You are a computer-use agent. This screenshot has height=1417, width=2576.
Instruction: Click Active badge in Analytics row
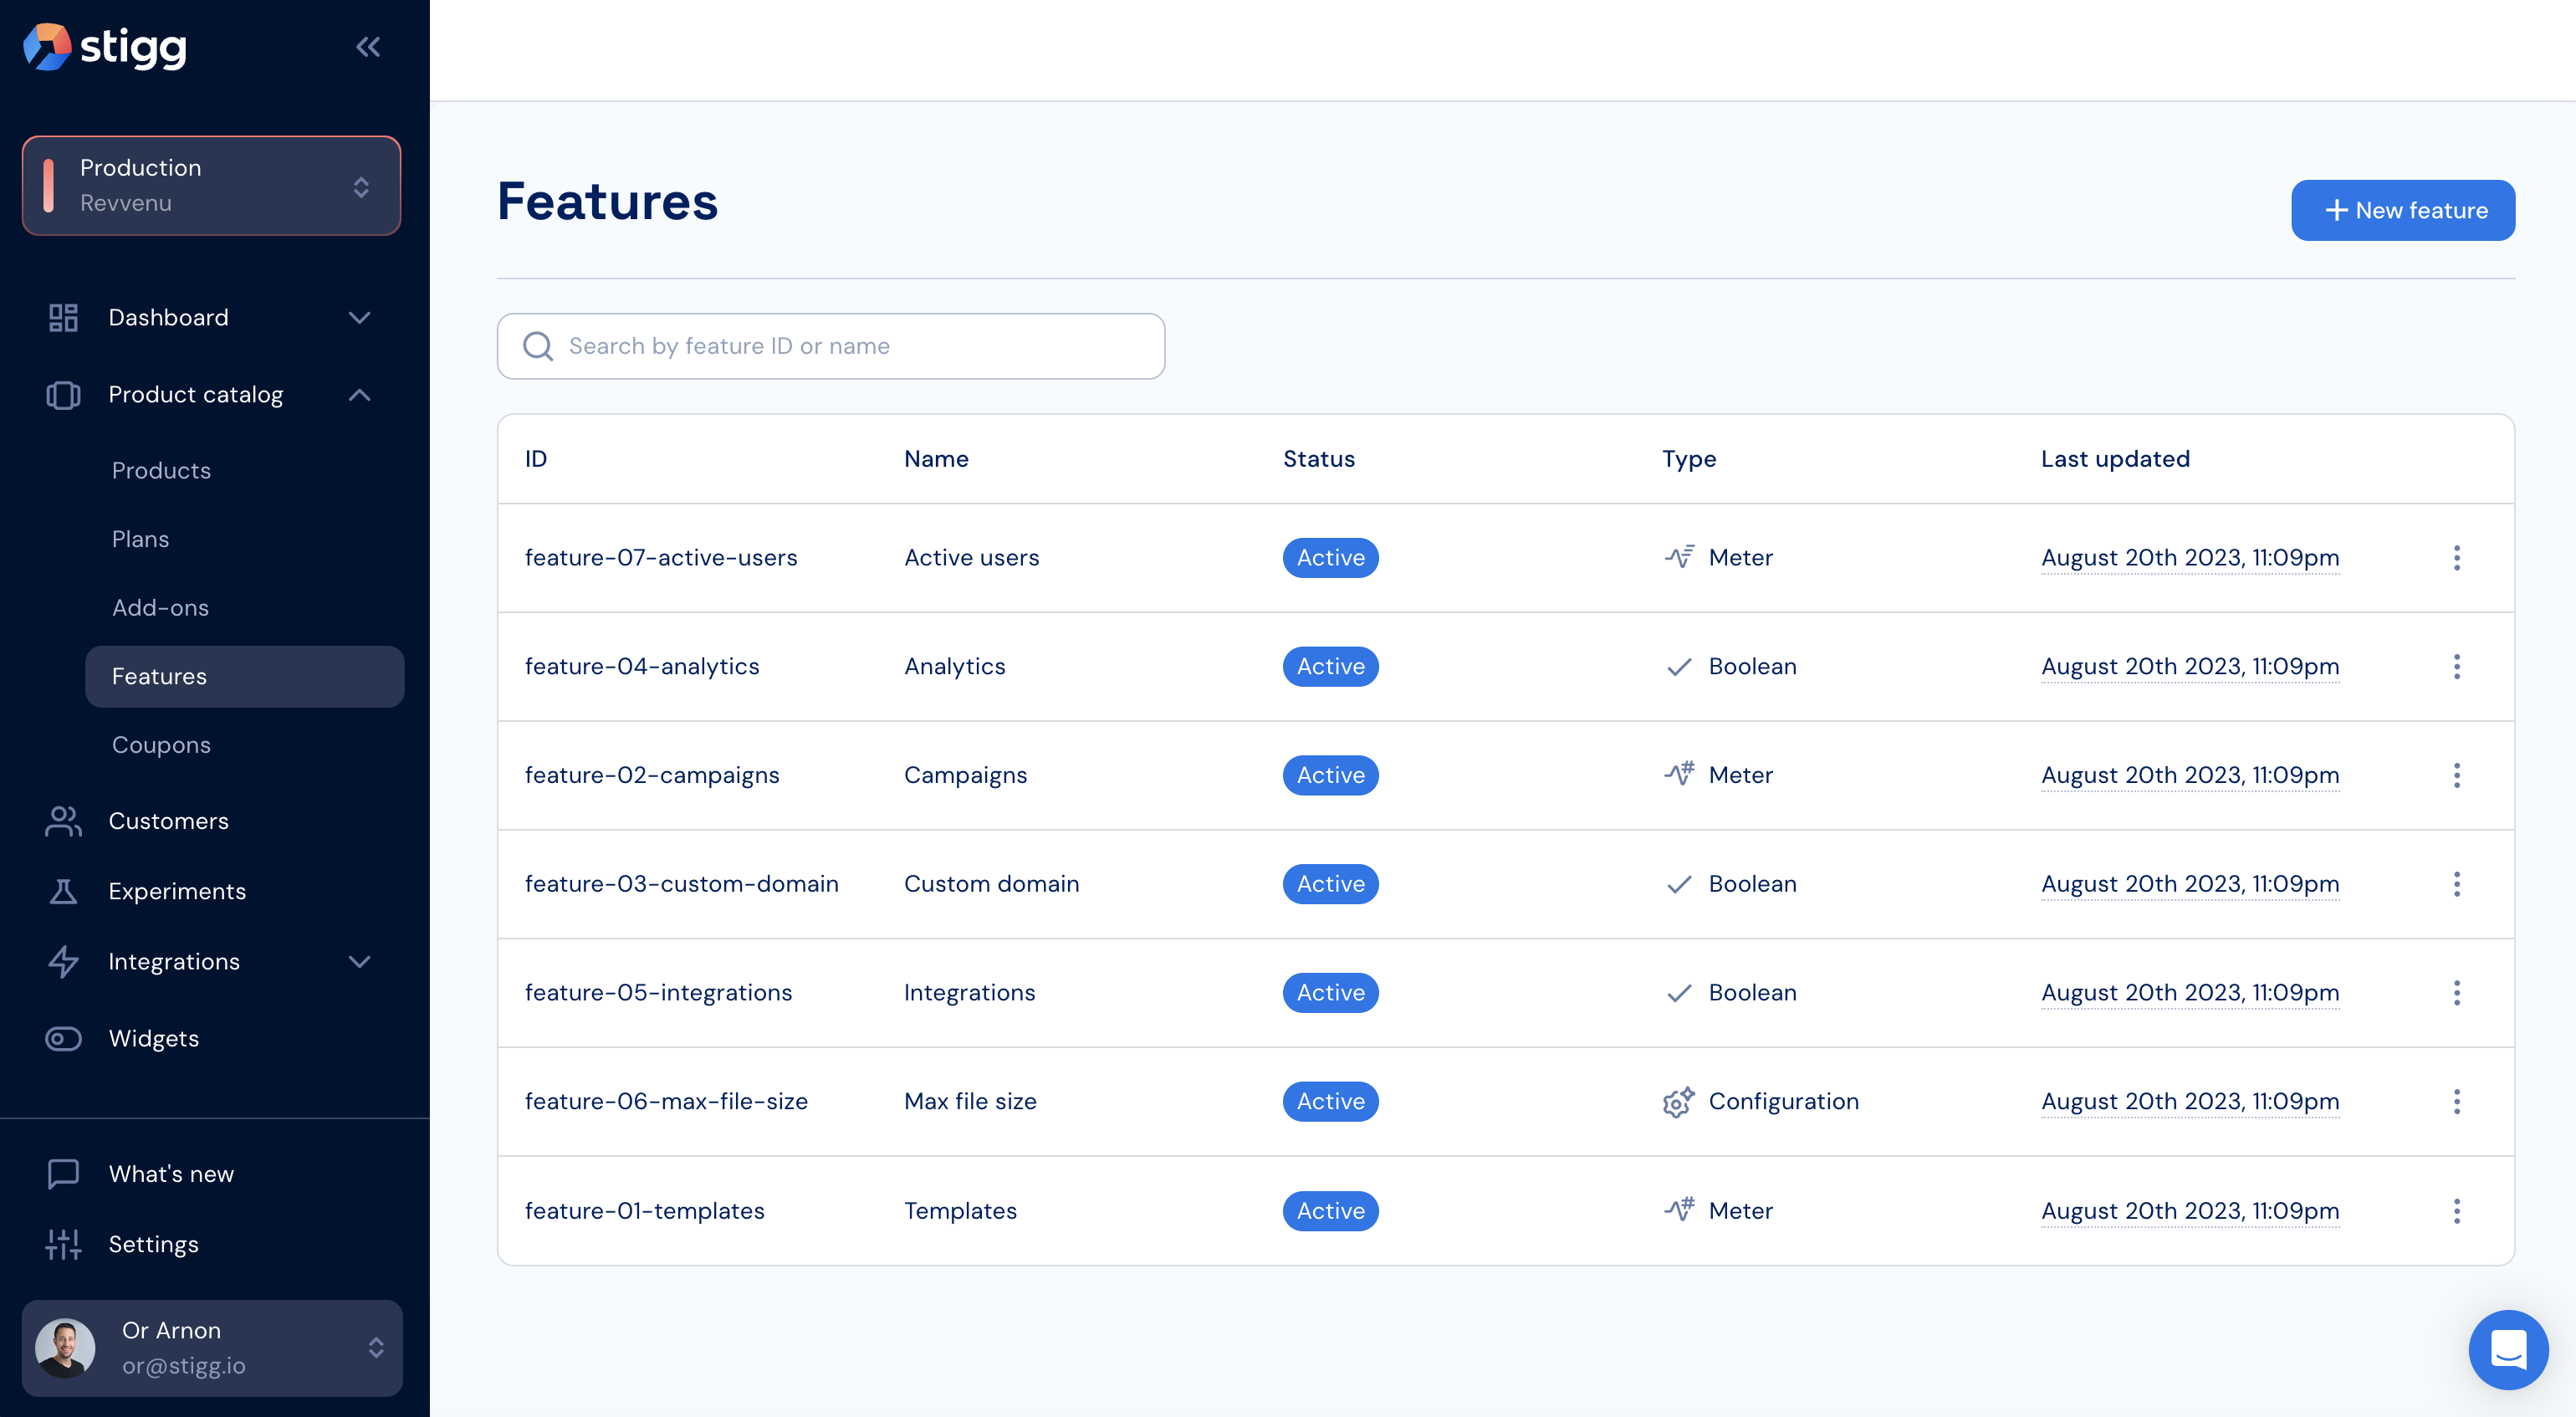[x=1330, y=667]
